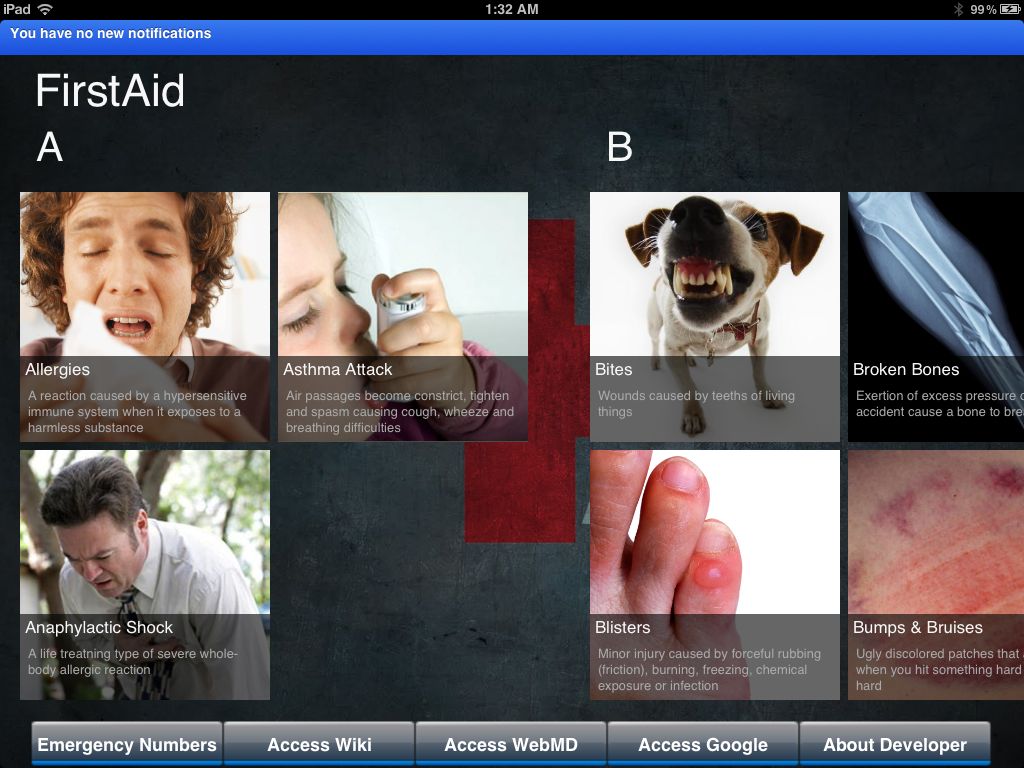This screenshot has height=768, width=1024.
Task: Select the Anaphylactic Shock tile
Action: 144,575
